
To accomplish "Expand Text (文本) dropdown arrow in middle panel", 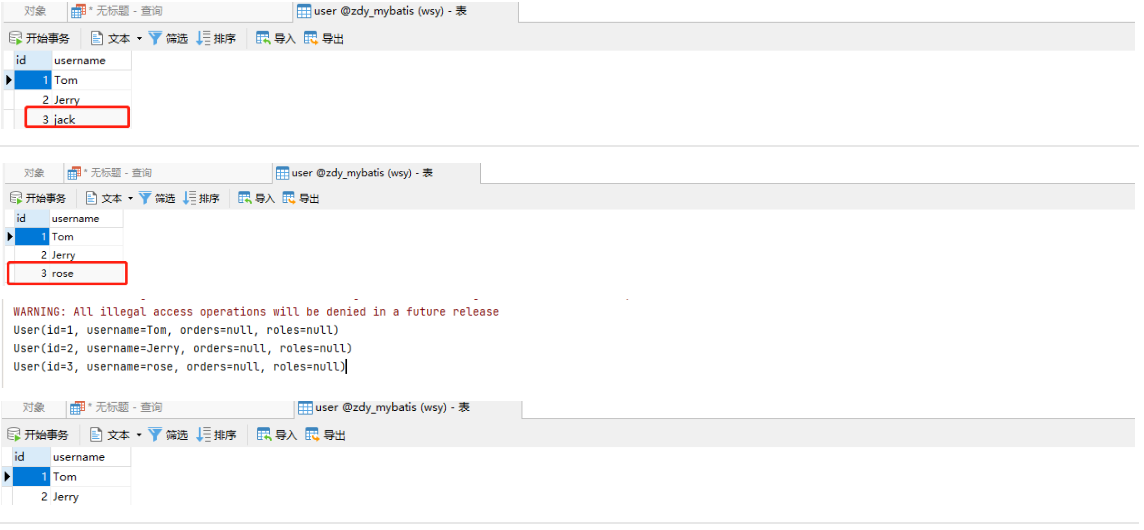I will pos(130,199).
